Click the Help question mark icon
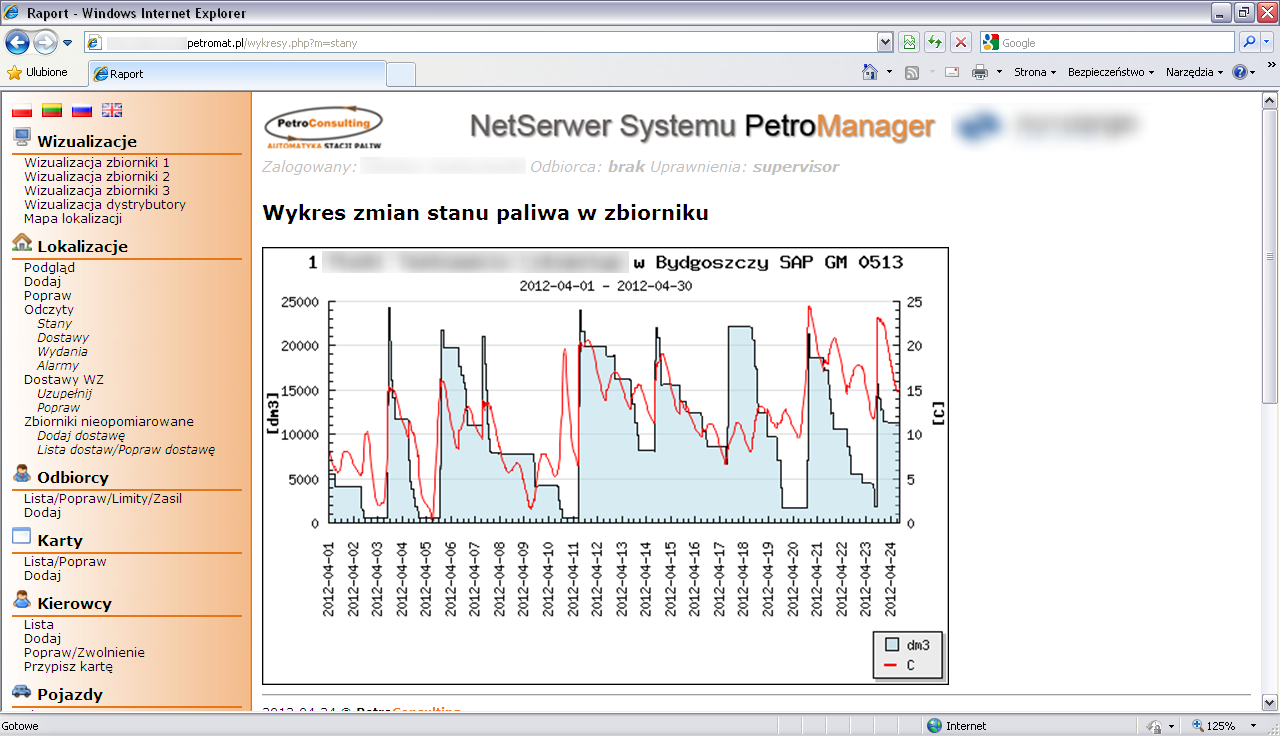 tap(1240, 72)
